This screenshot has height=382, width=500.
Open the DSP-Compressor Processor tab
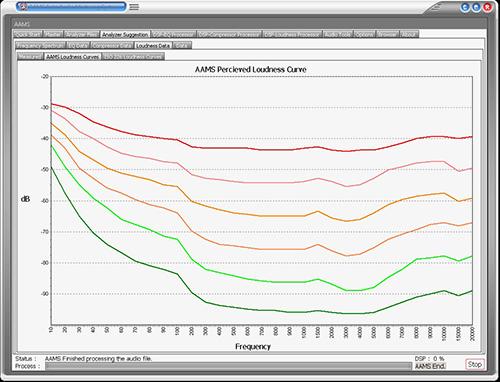(229, 34)
